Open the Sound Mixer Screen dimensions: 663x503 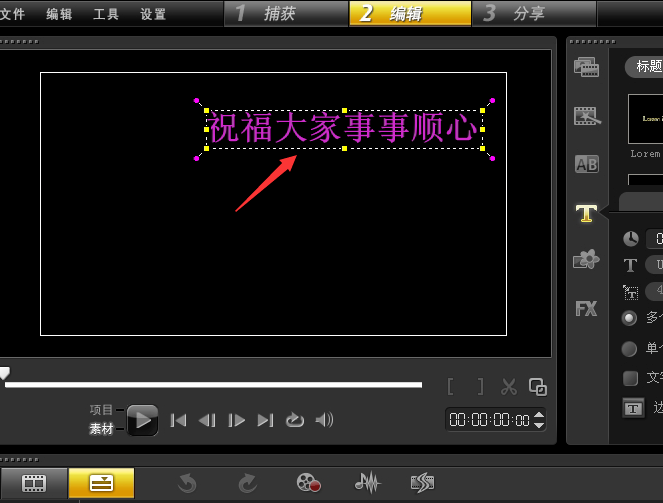[x=368, y=482]
